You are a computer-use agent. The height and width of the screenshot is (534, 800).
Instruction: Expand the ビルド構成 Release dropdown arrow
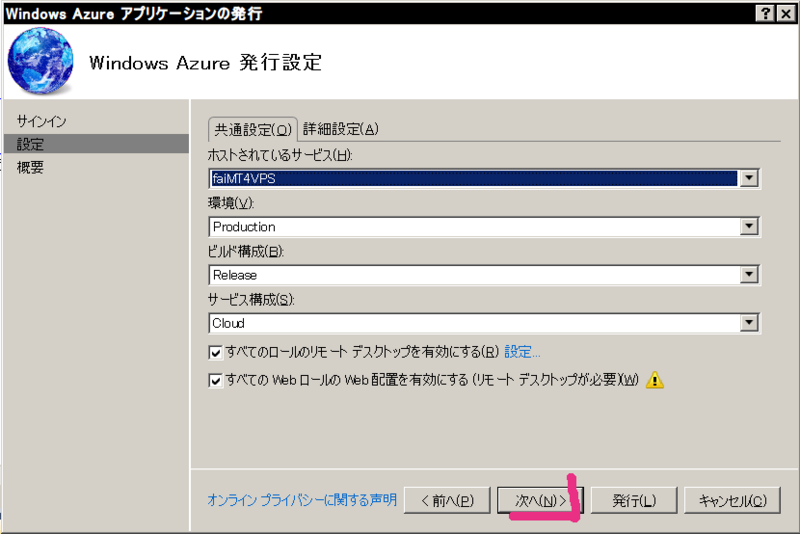pos(748,274)
